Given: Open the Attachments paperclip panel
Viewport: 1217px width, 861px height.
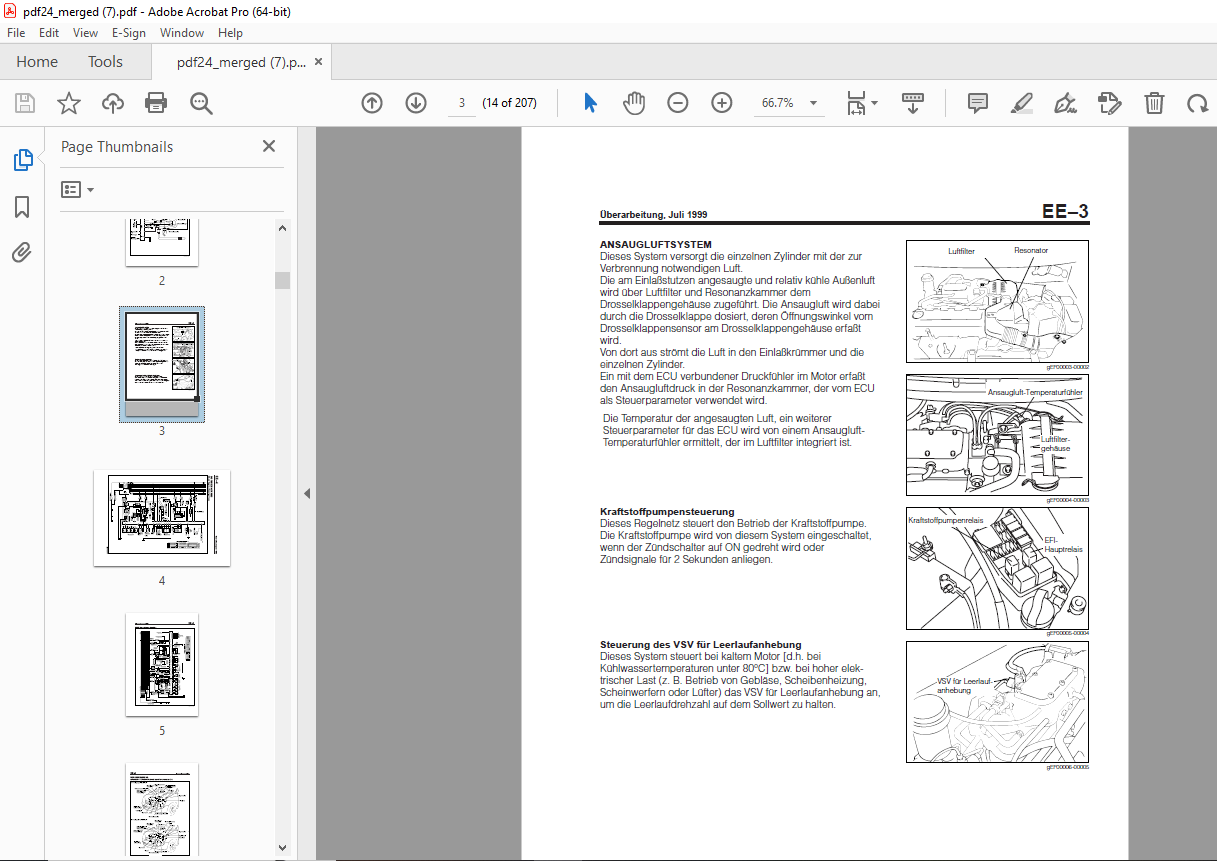Looking at the screenshot, I should [22, 253].
